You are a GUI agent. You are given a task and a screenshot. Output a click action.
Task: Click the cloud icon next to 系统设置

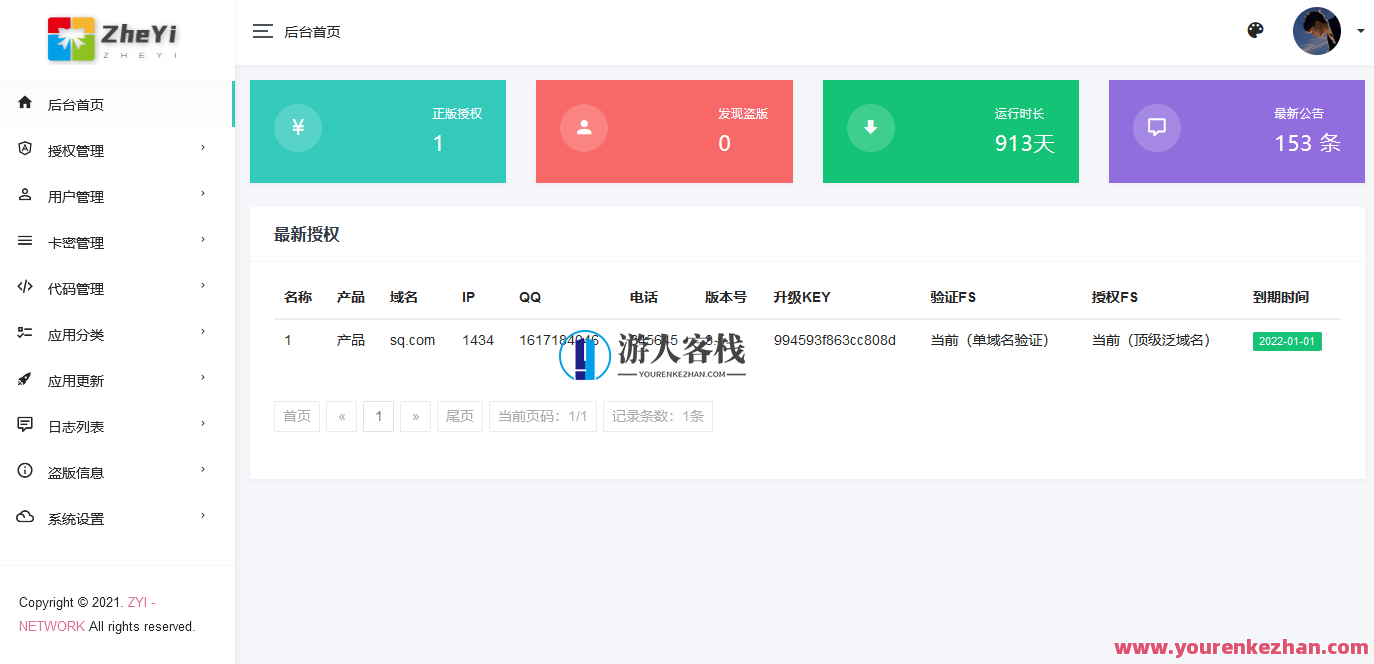click(24, 517)
